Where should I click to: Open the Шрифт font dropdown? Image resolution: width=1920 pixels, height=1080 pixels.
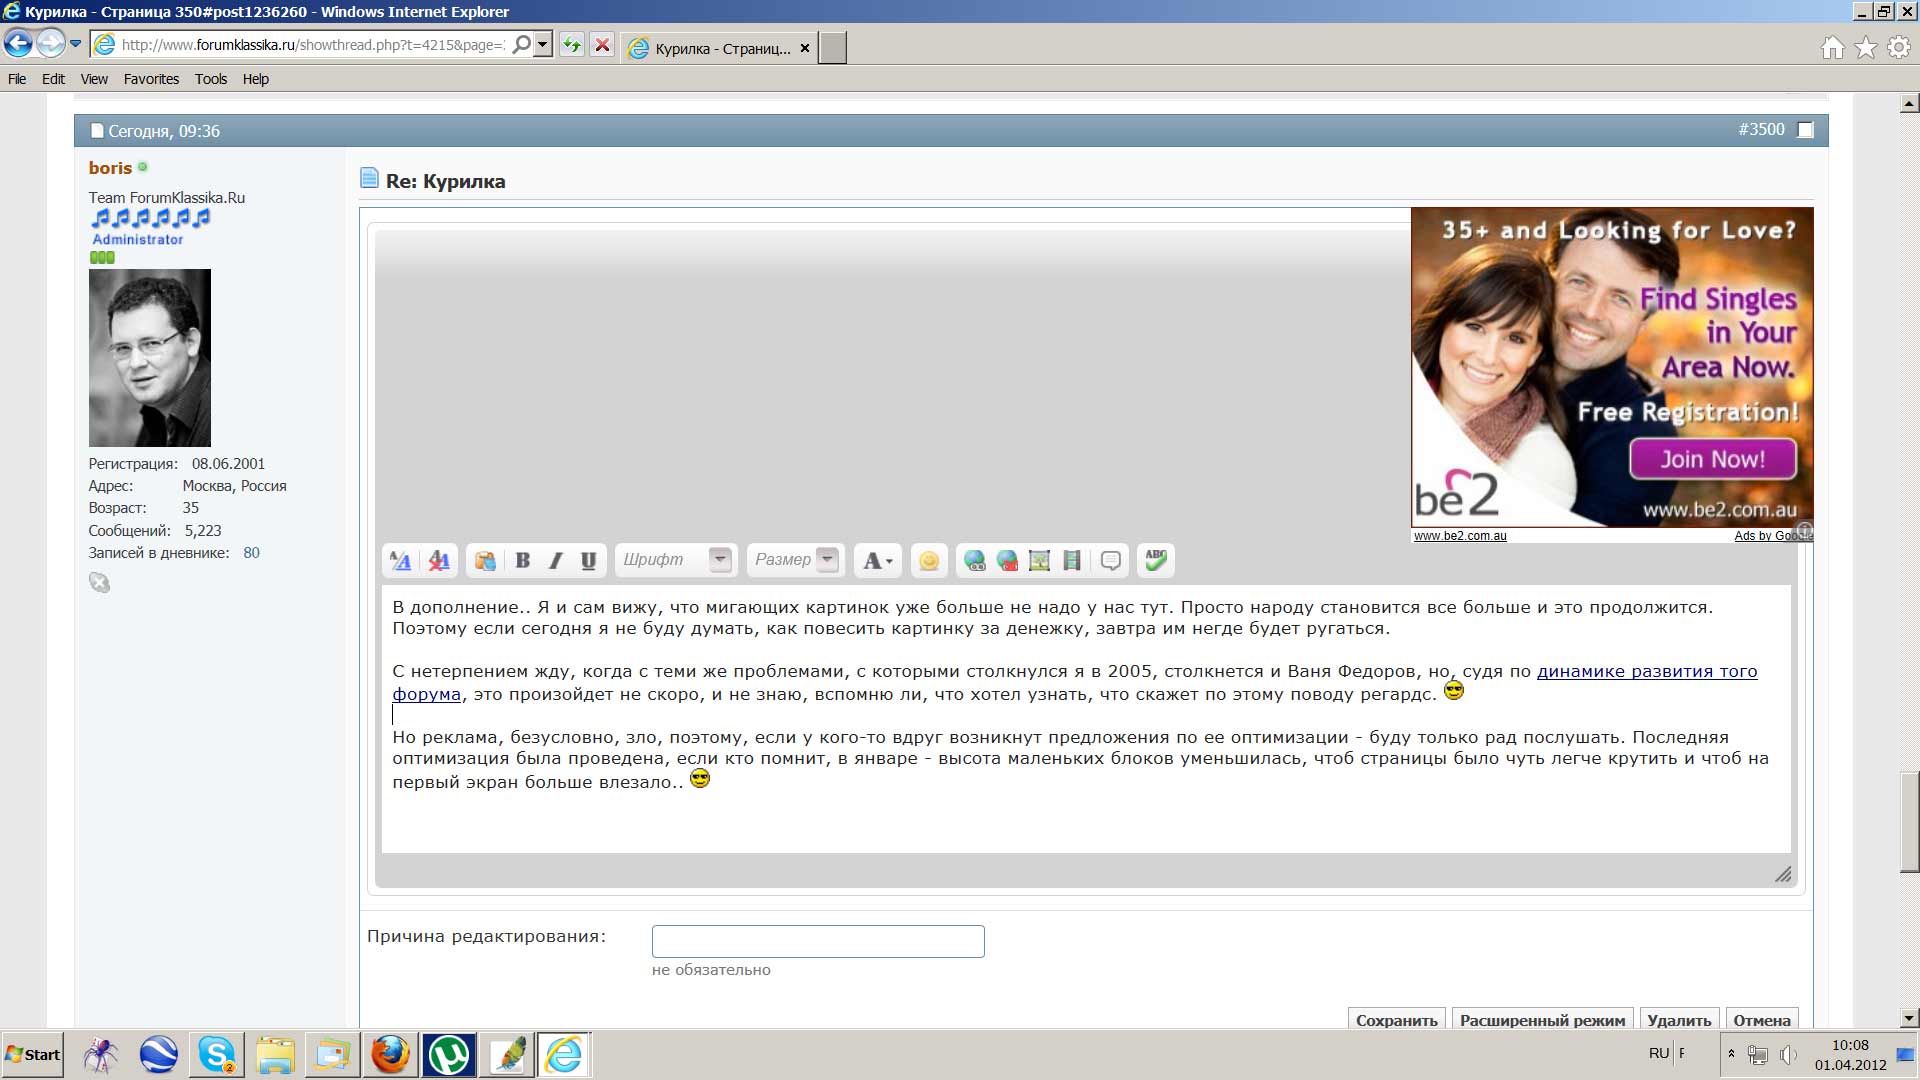pos(719,560)
